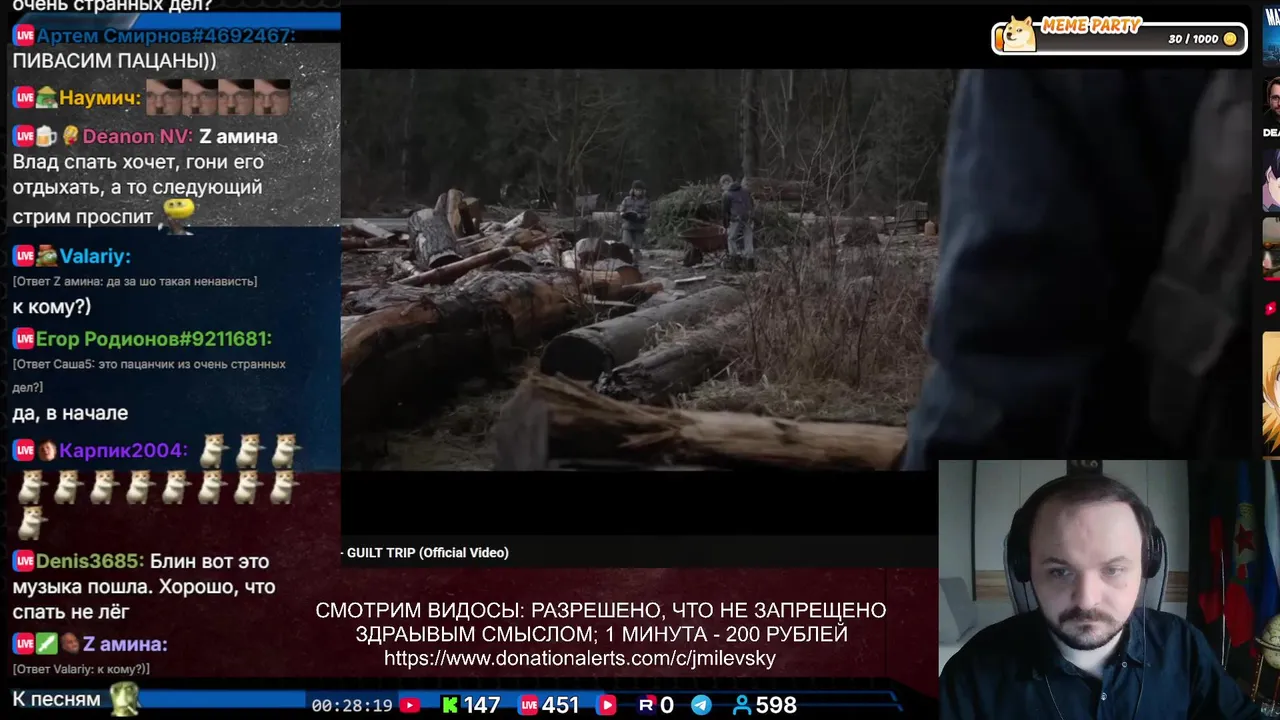Click LIVE icon before 451 in status bar
Screen dimensions: 1280x720
(x=528, y=705)
